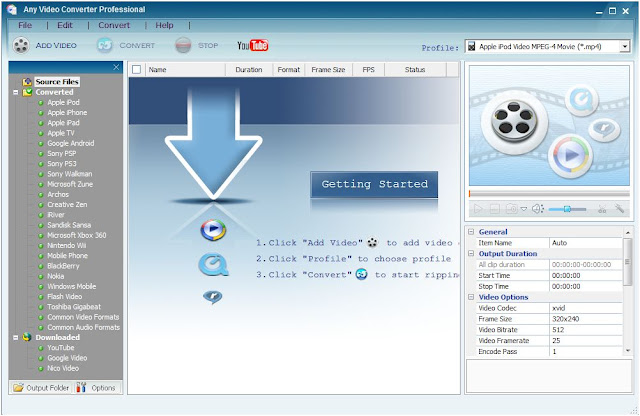Click the wand effects icon in preview
This screenshot has width=640, height=416.
pos(619,209)
